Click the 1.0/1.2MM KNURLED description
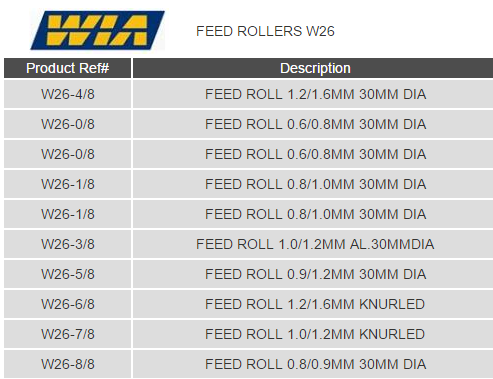 pos(315,334)
